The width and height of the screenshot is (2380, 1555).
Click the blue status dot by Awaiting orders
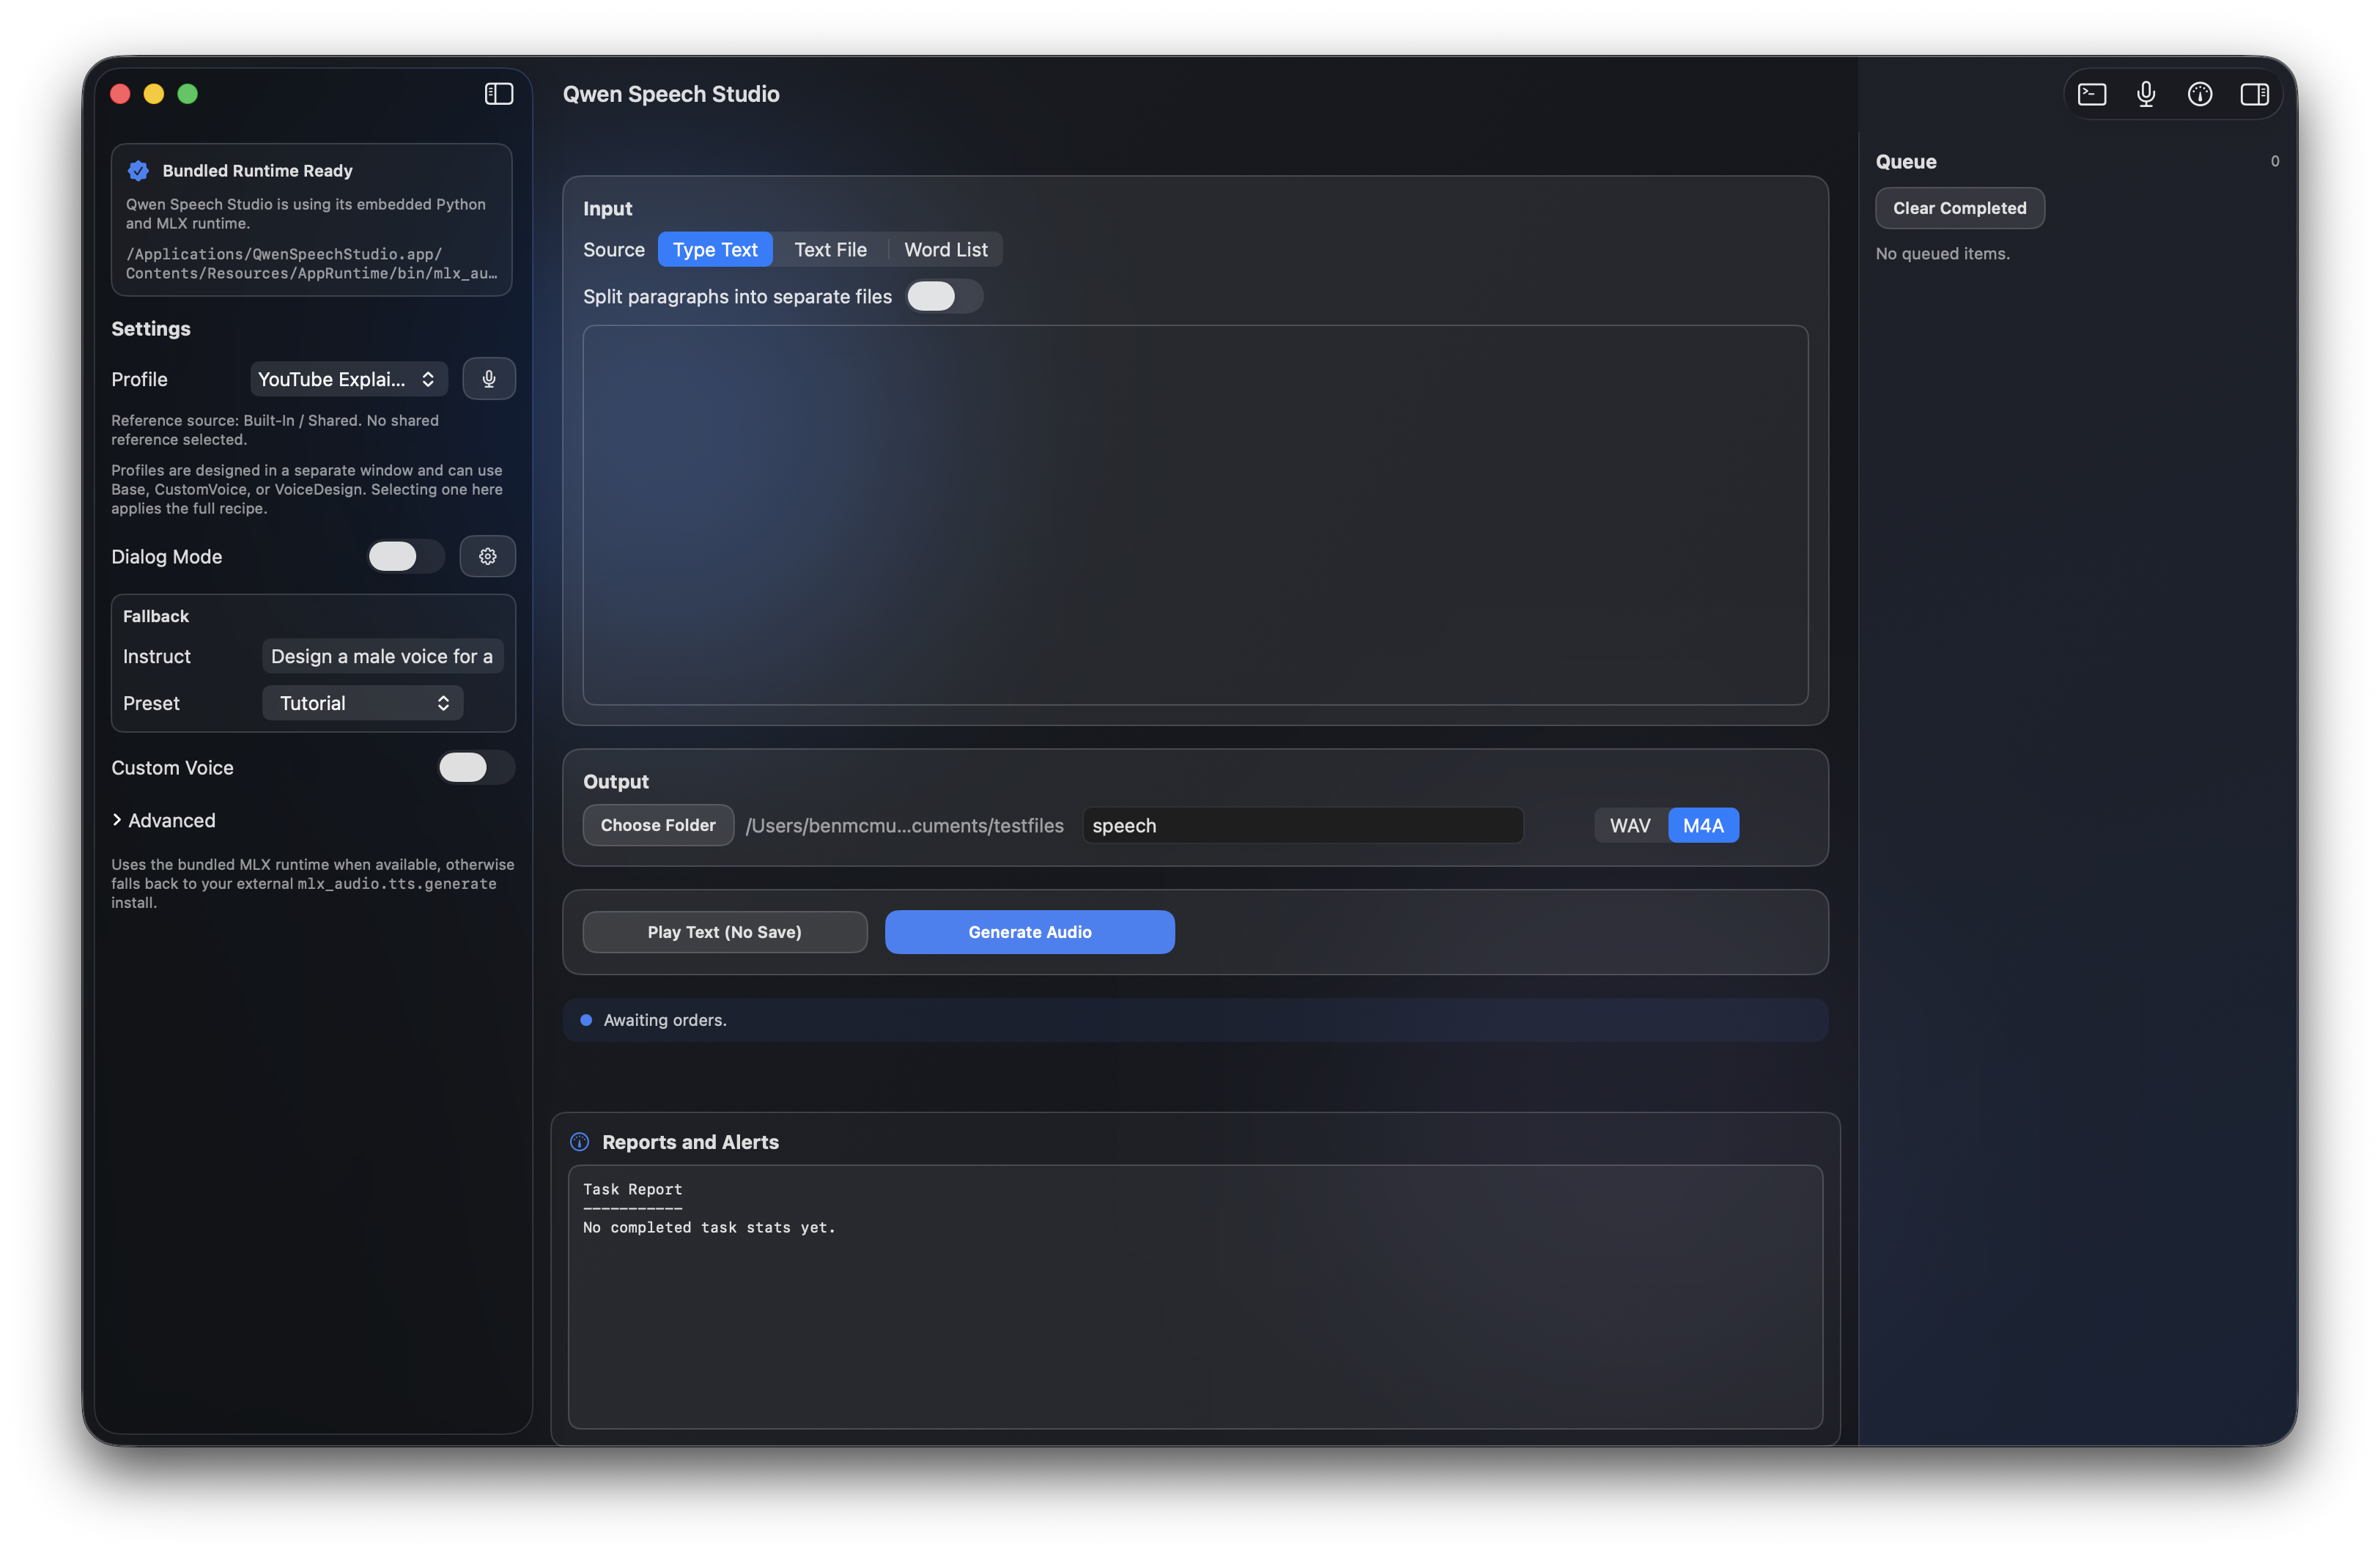pyautogui.click(x=586, y=1020)
